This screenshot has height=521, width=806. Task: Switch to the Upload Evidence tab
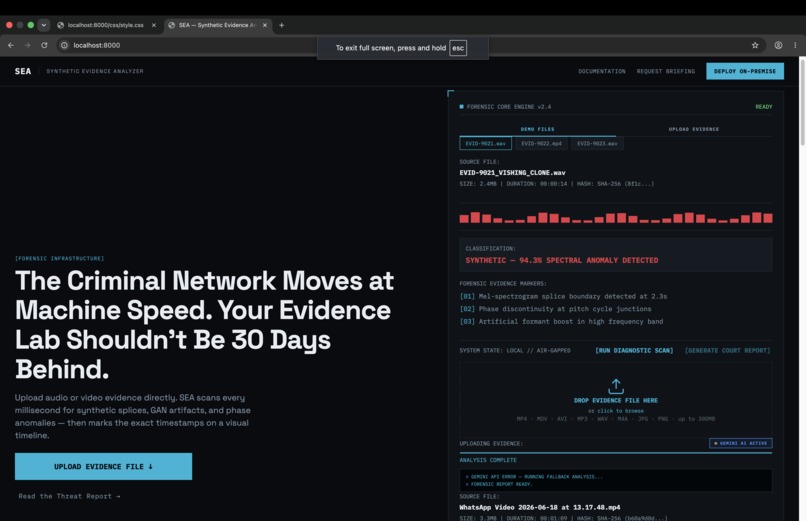coord(693,129)
